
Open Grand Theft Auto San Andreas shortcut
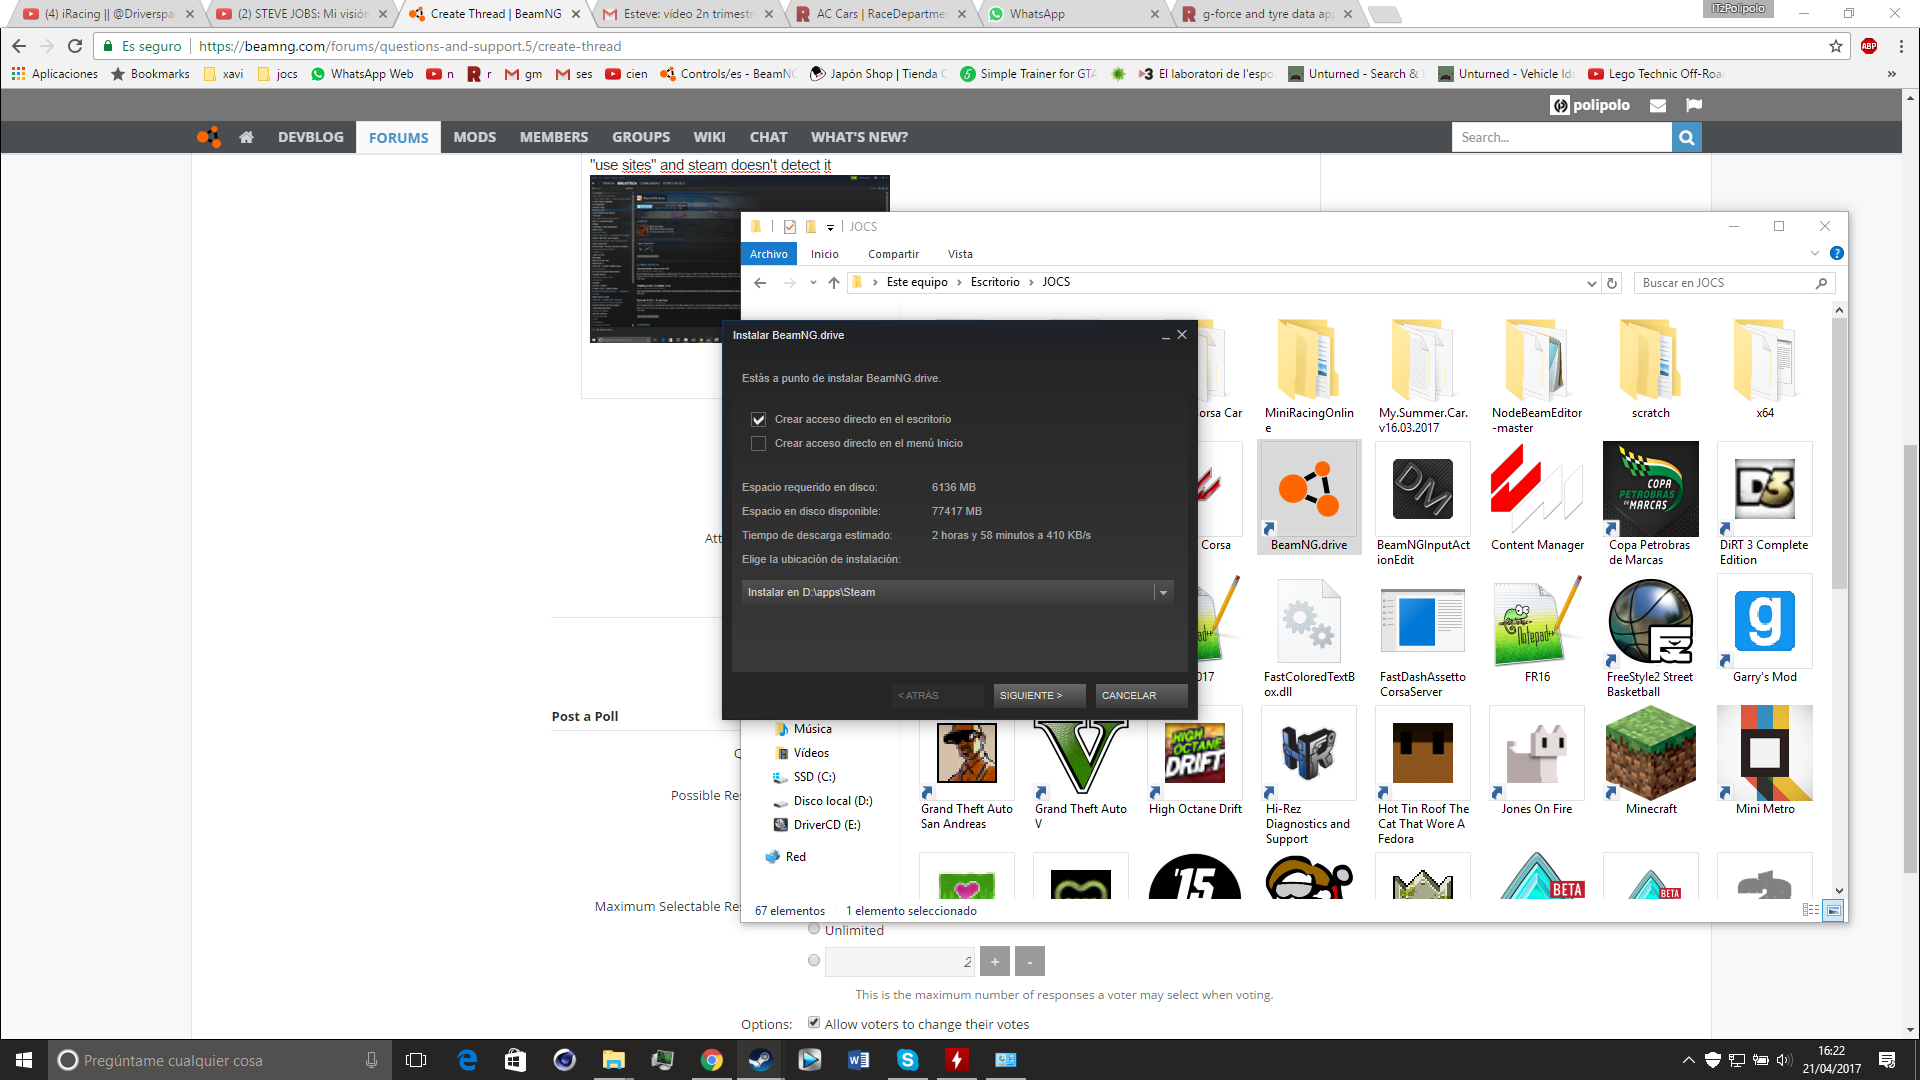(967, 768)
